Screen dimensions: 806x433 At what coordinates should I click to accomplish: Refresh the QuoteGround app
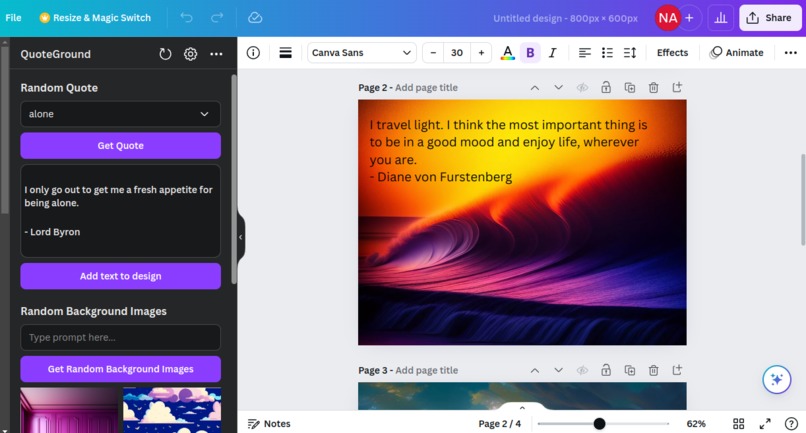165,54
